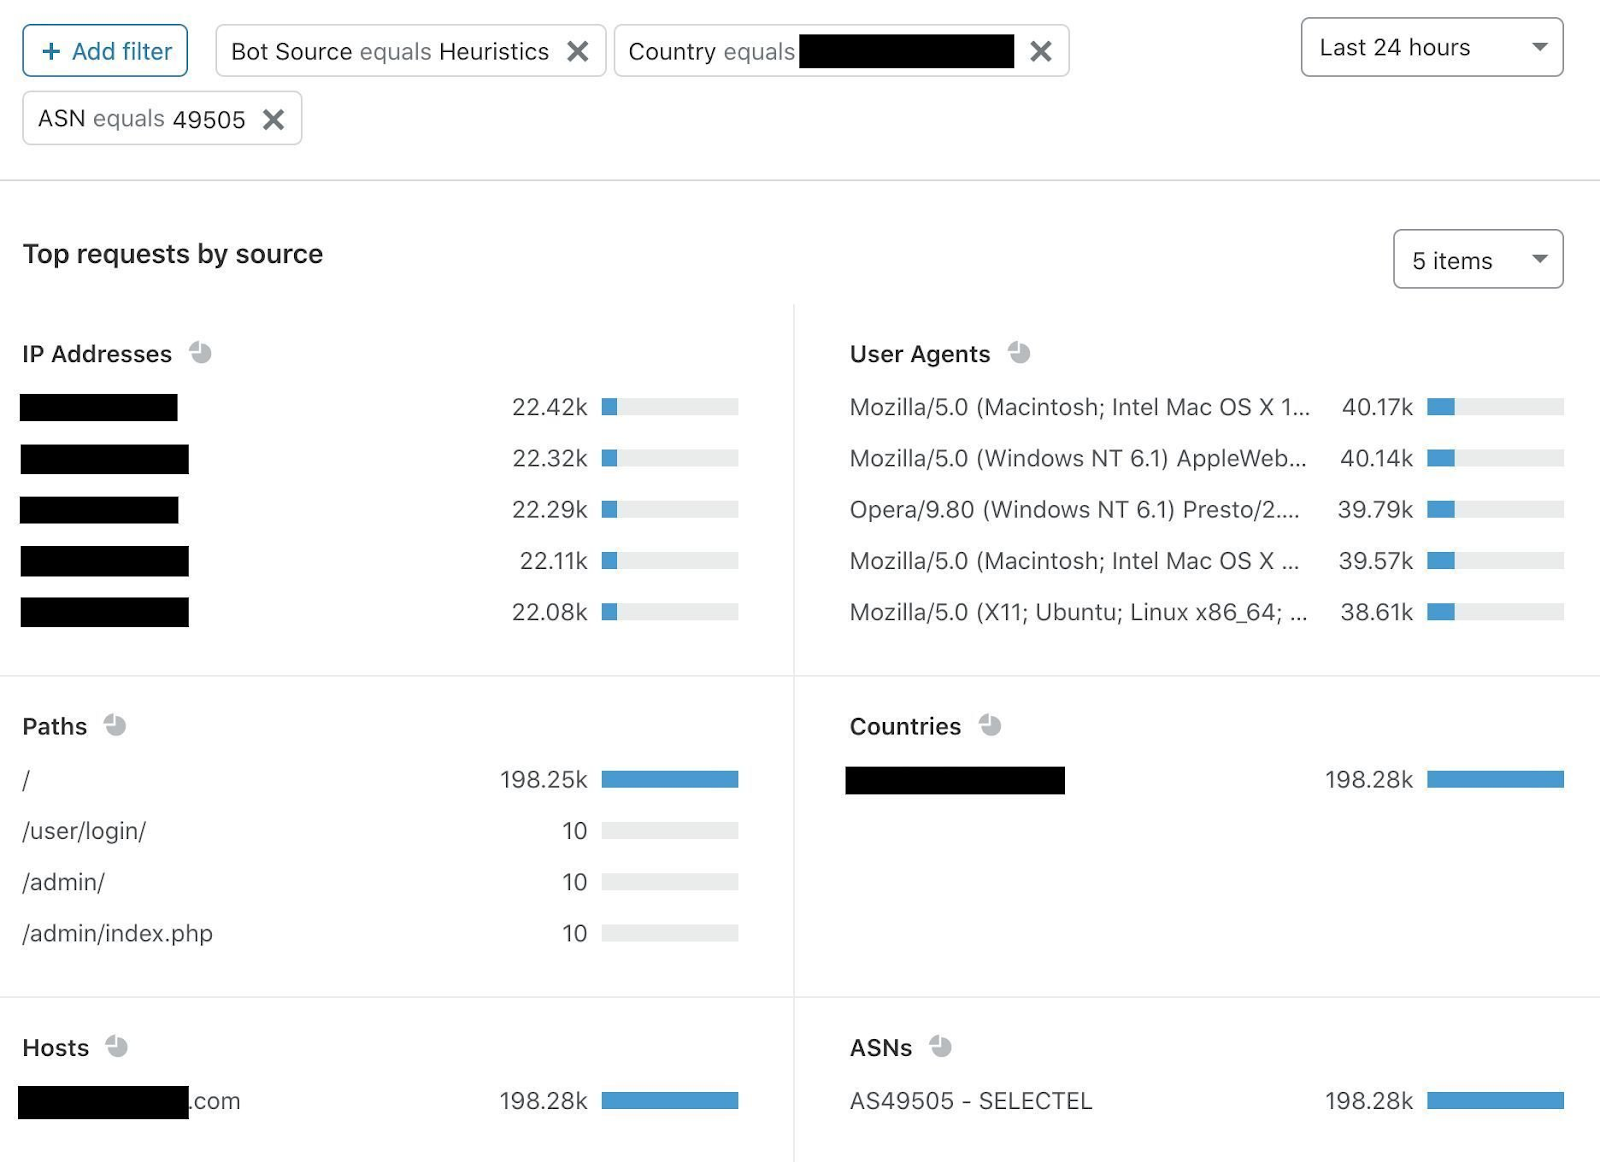Click the pie chart icon beside Countries
This screenshot has height=1162, width=1600.
(990, 725)
